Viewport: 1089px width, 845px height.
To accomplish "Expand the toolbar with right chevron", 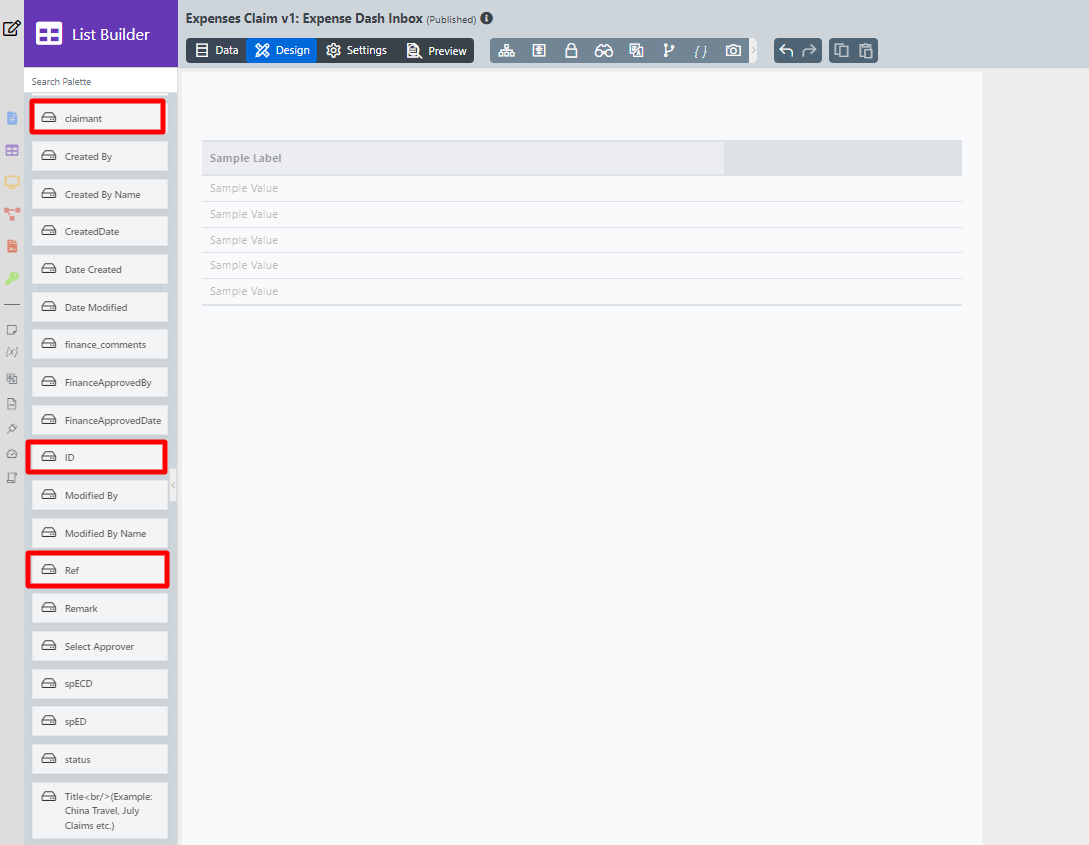I will point(753,51).
